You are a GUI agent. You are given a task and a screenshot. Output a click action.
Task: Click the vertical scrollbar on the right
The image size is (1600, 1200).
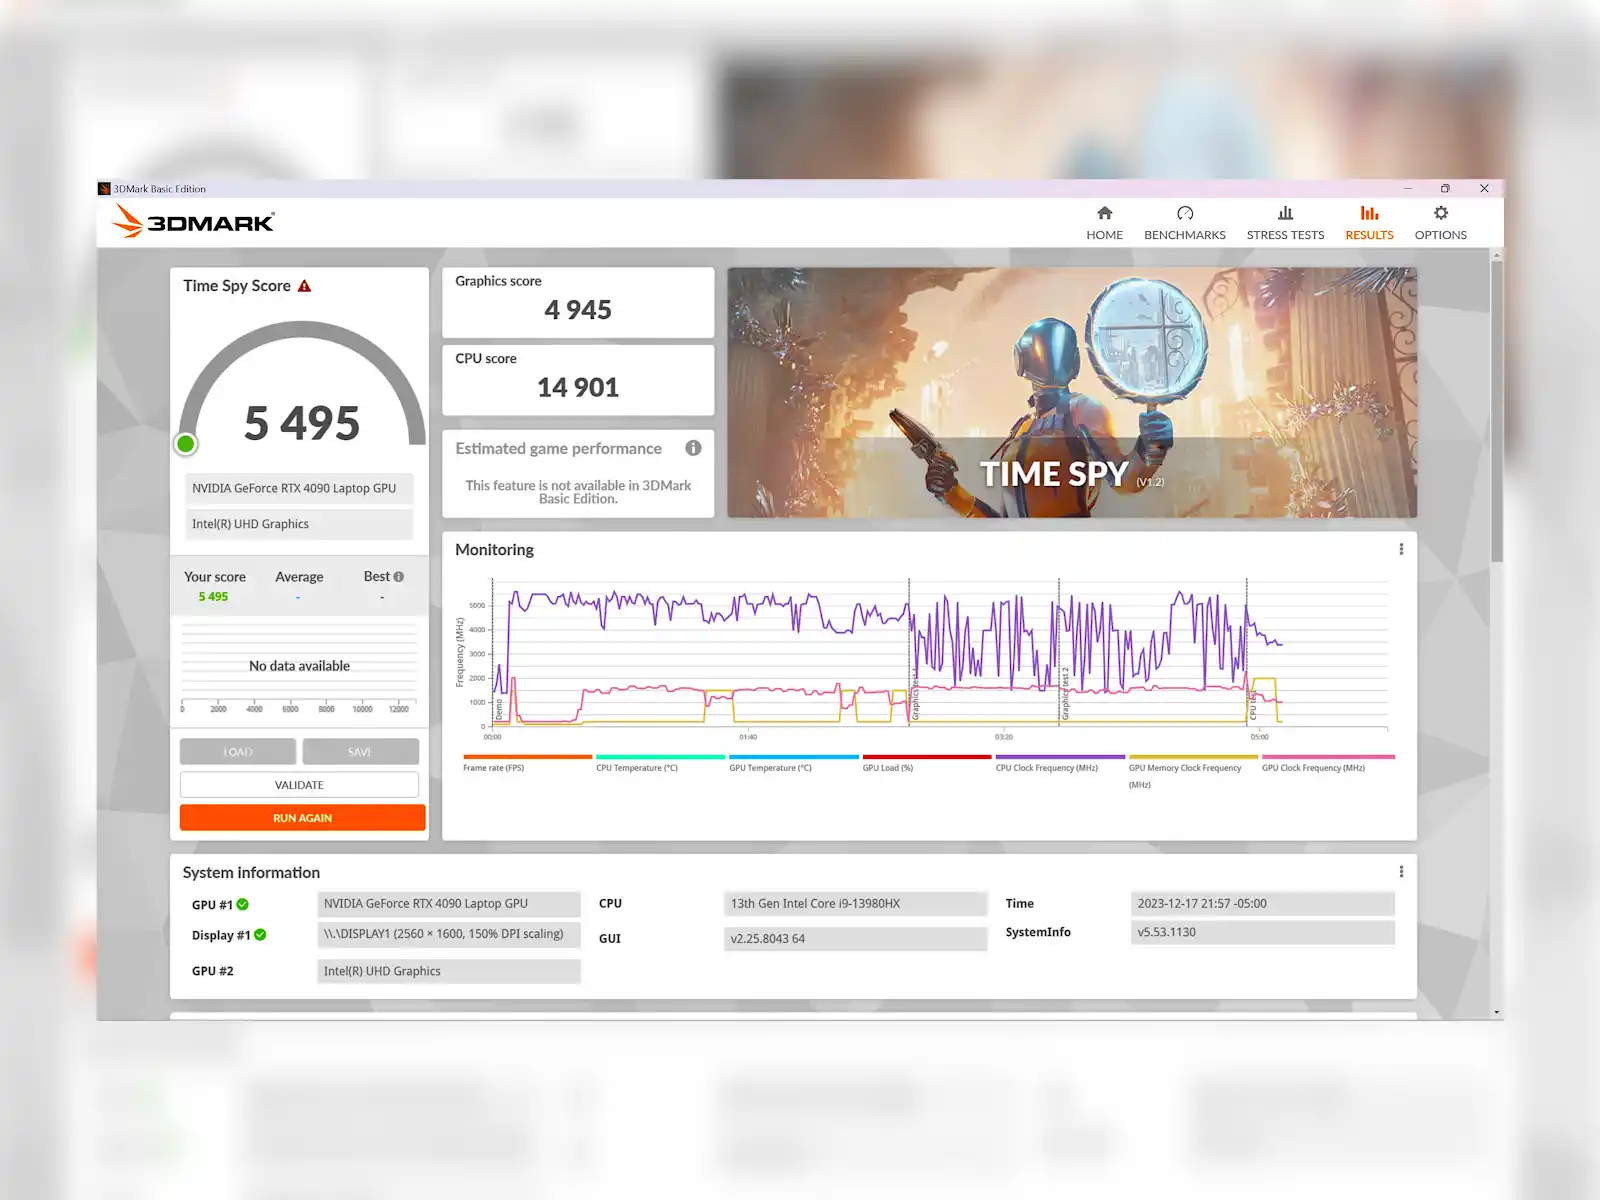pos(1496,410)
